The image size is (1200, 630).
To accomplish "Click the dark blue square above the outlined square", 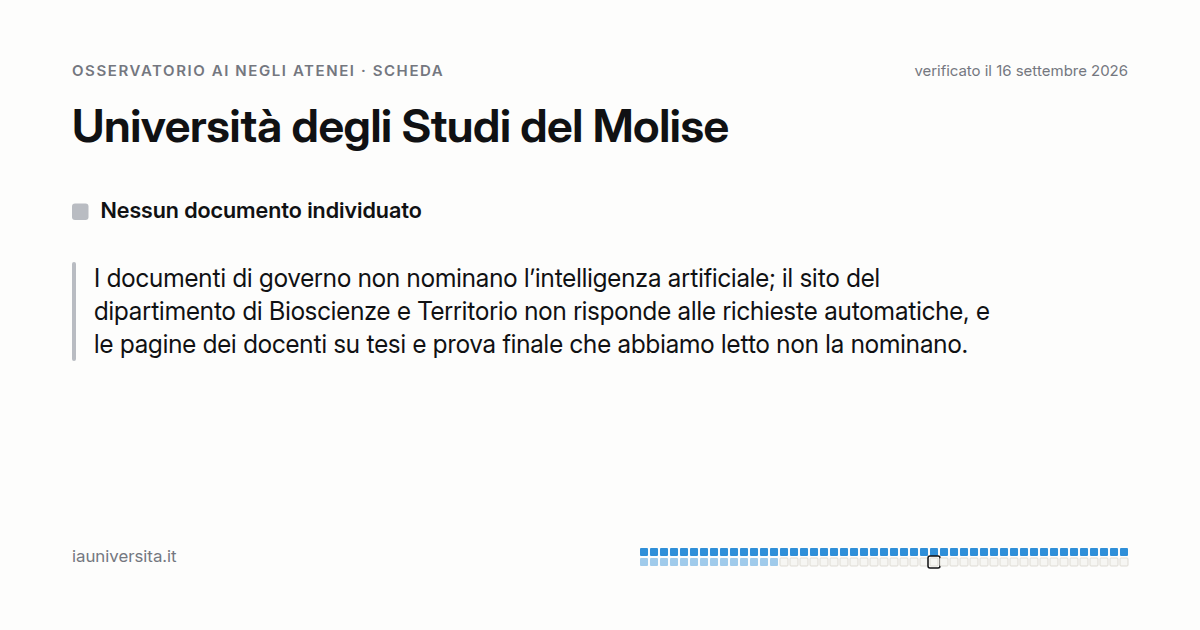I will (934, 552).
